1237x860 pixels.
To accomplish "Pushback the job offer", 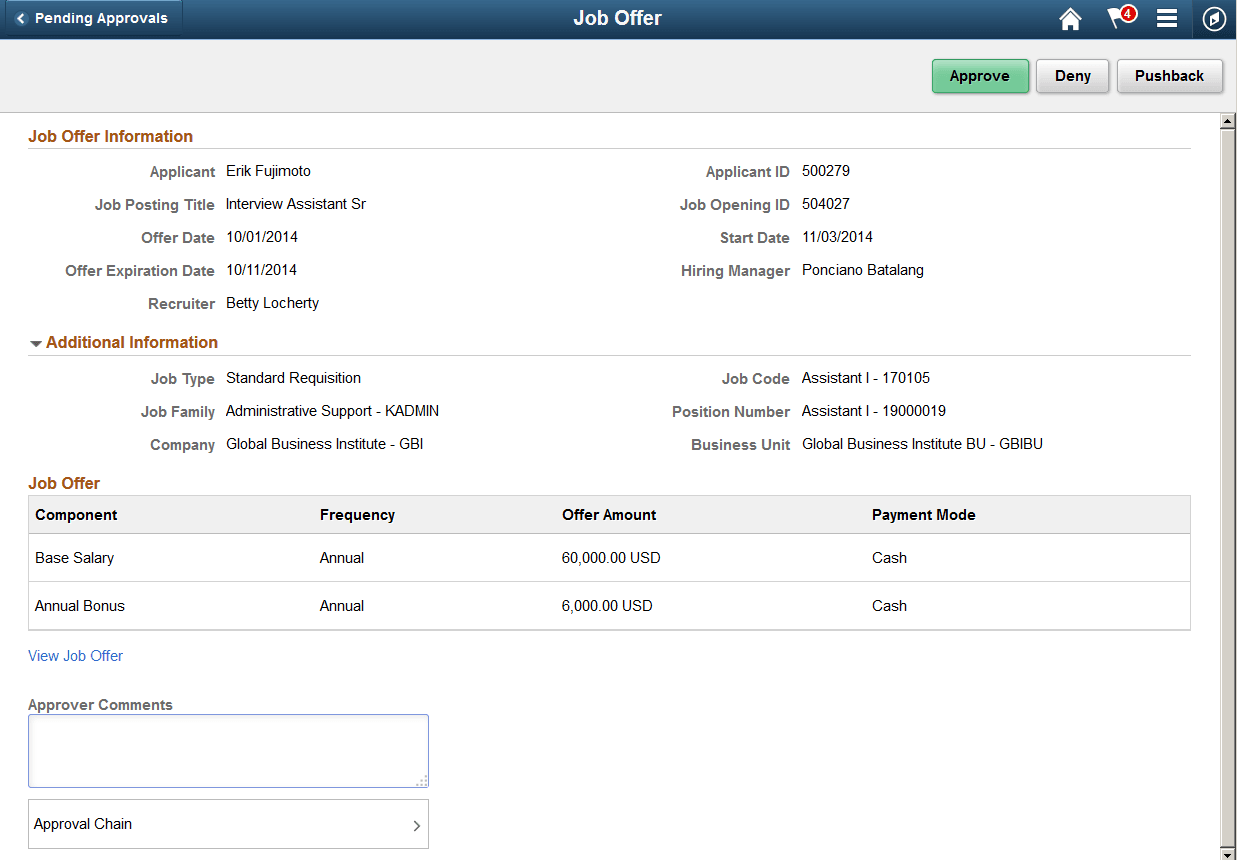I will coord(1170,76).
